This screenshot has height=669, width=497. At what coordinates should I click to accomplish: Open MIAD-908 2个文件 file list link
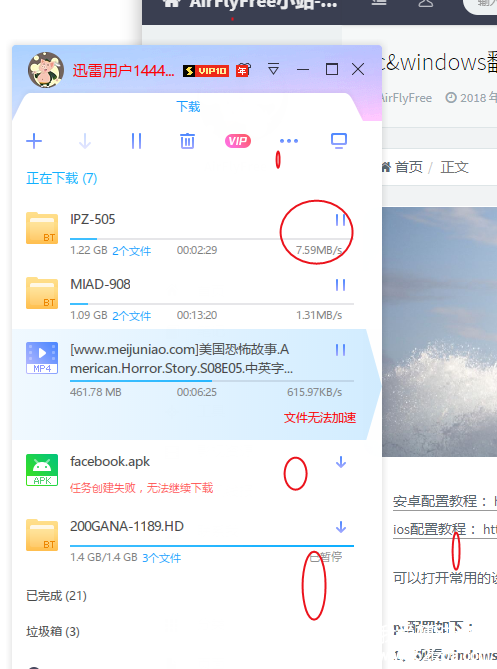[x=131, y=316]
